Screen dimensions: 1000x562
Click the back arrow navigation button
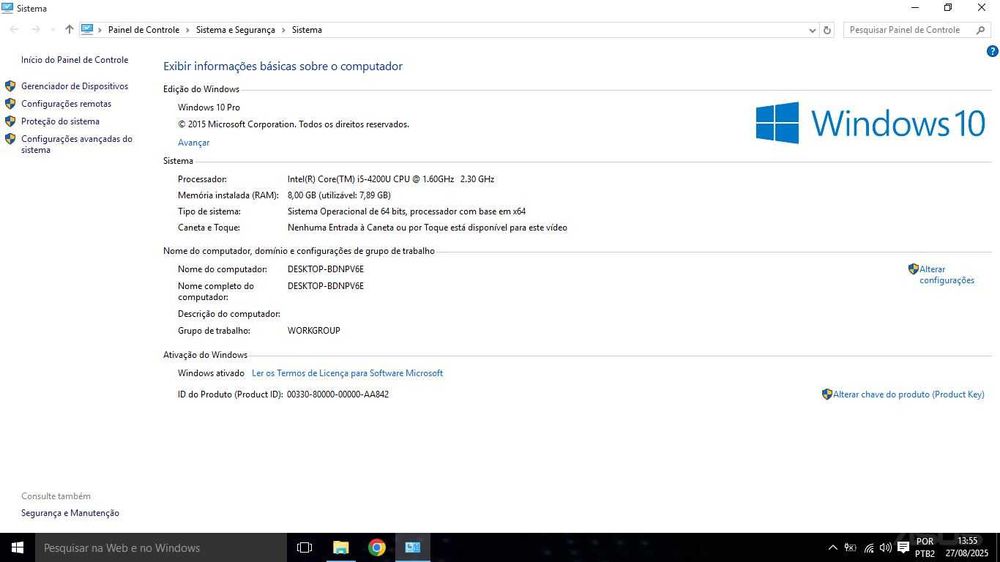(x=14, y=29)
